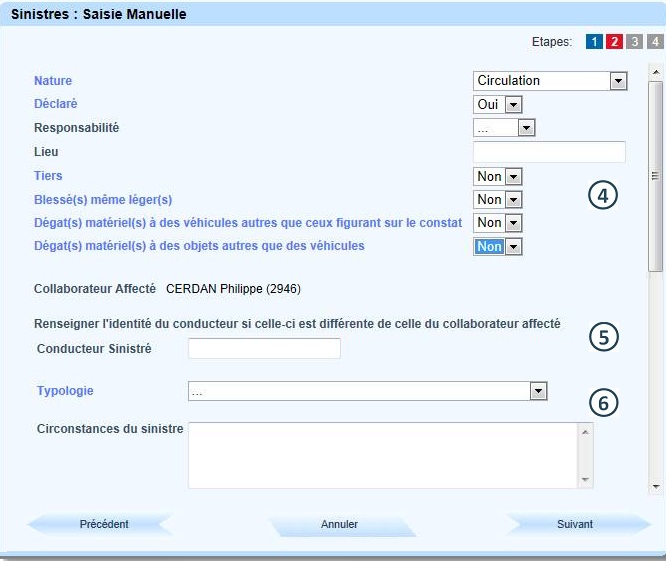Open dropdown for dégâts matériels à des véhicules
The height and width of the screenshot is (561, 666).
click(x=498, y=223)
